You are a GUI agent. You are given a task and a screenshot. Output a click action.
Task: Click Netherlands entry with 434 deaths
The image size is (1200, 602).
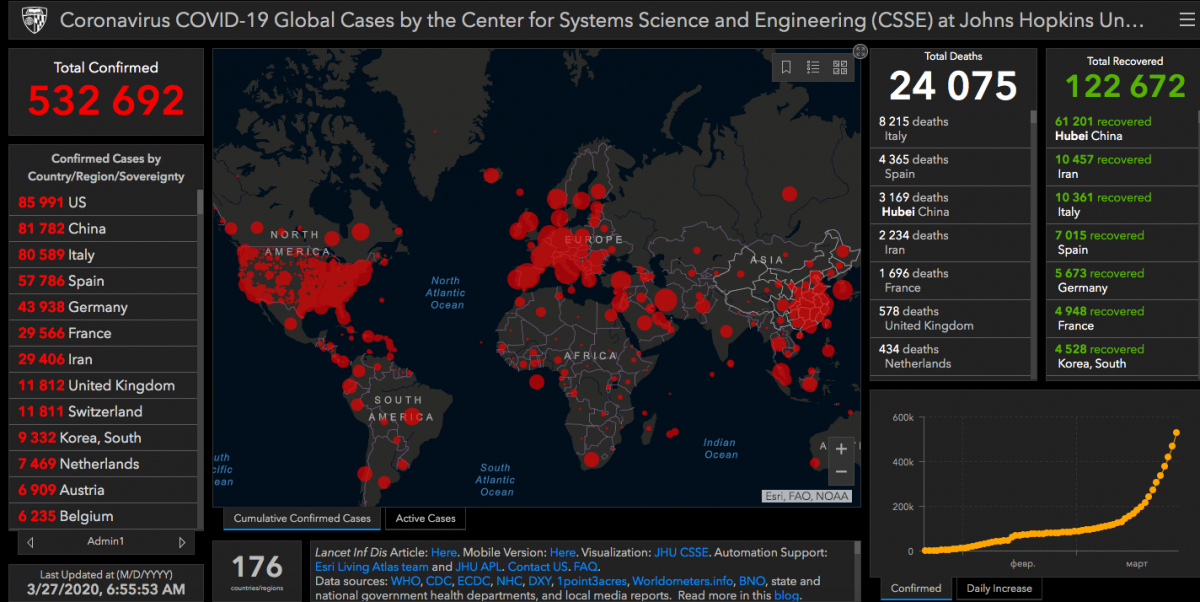tap(950, 357)
